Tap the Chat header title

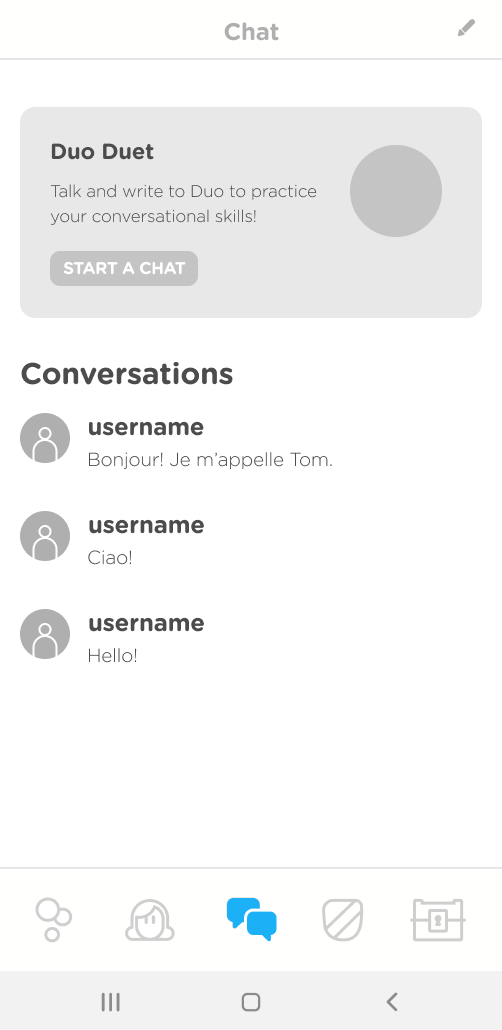click(x=252, y=32)
